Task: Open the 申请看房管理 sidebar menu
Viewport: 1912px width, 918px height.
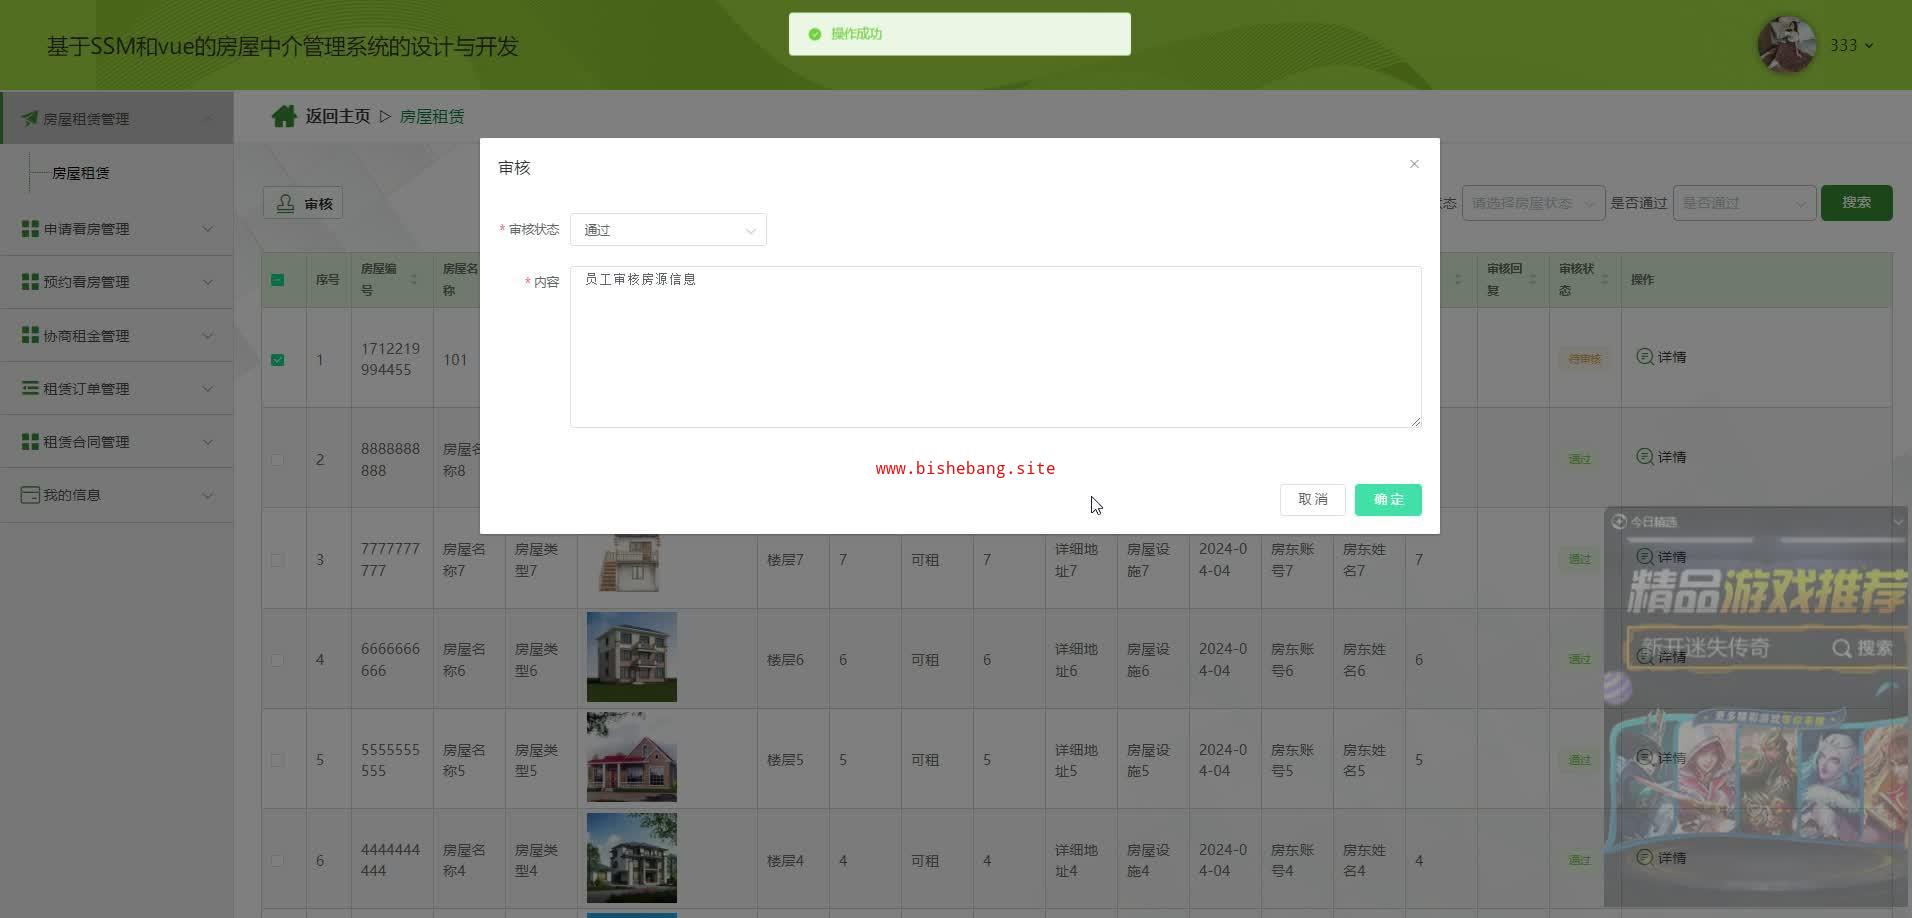Action: pyautogui.click(x=117, y=229)
